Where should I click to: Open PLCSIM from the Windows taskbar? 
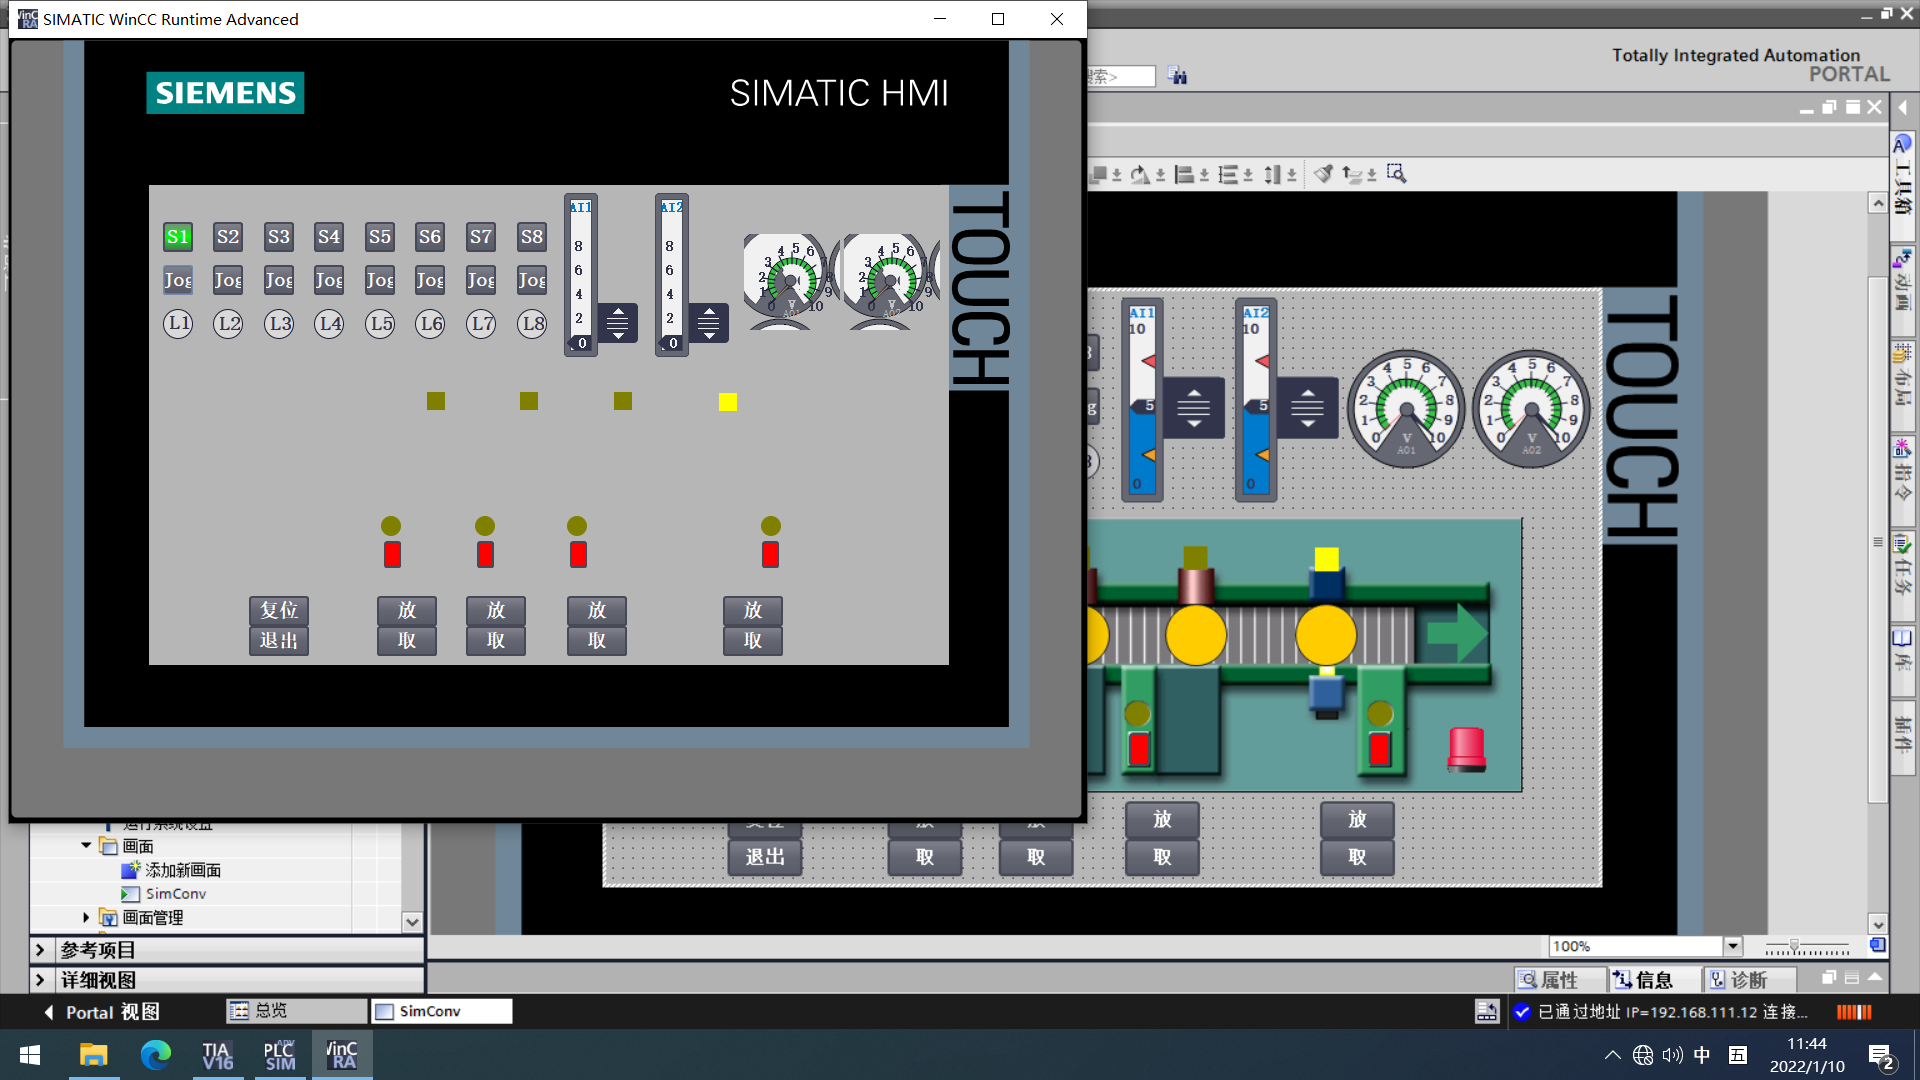click(x=279, y=1055)
